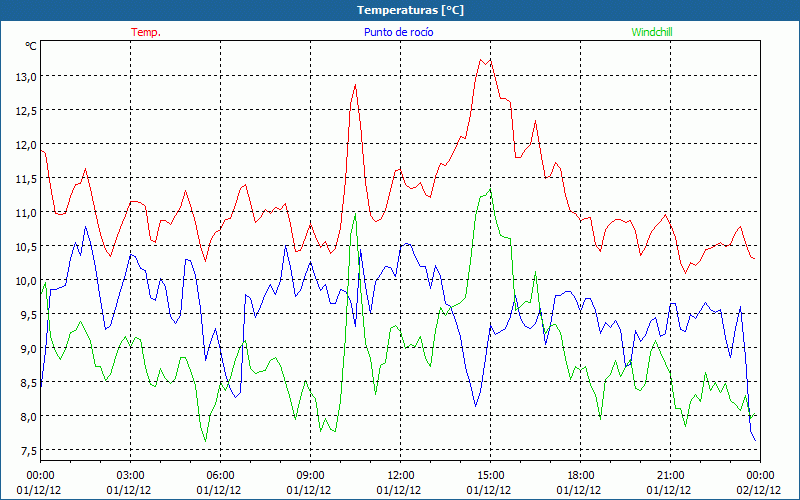Screen dimensions: 800x500
Task: Click the '9,0' y-axis value
Action: [28, 348]
